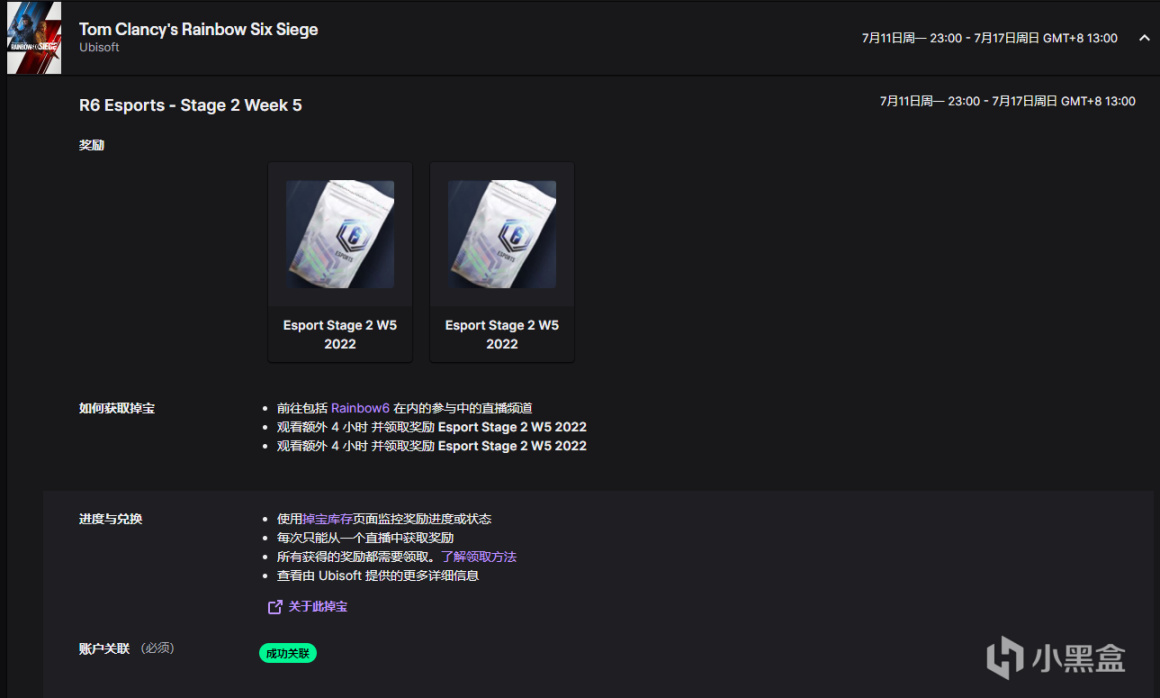
Task: Open the Tom Clancy's Rainbow Six Siege title
Action: click(x=198, y=30)
